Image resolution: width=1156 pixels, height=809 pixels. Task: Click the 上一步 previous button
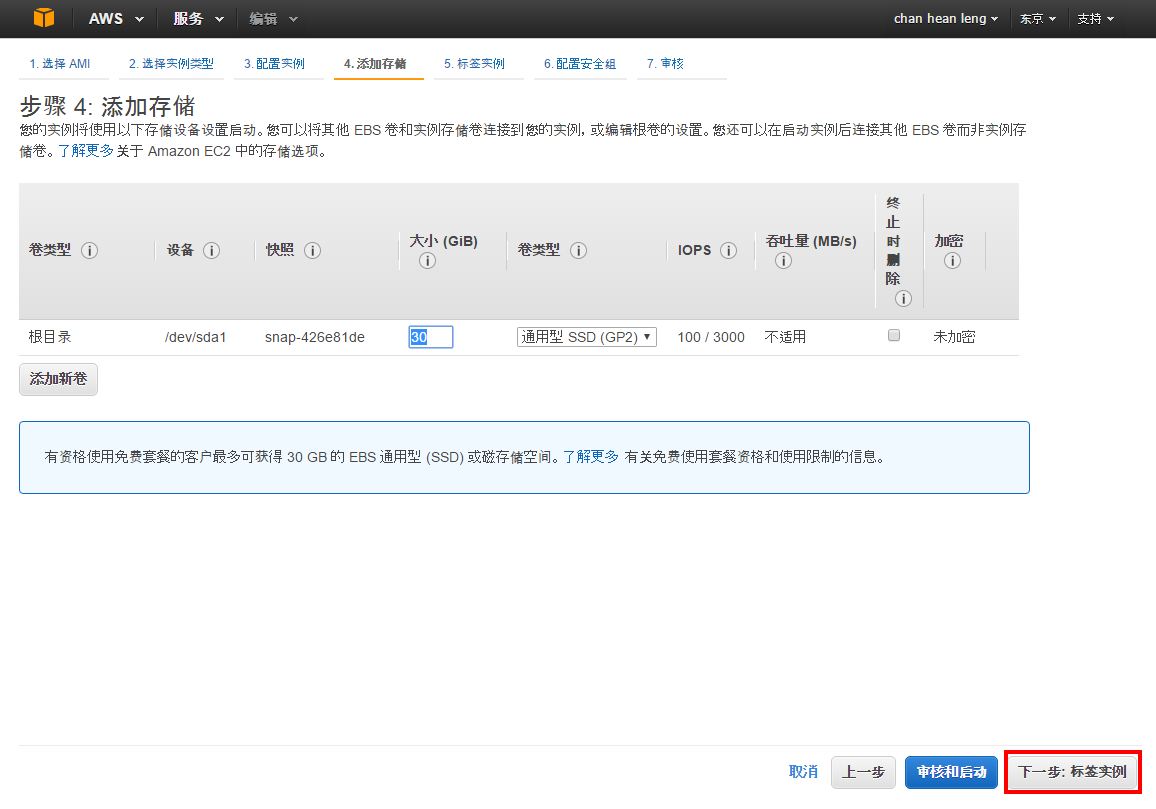coord(863,772)
